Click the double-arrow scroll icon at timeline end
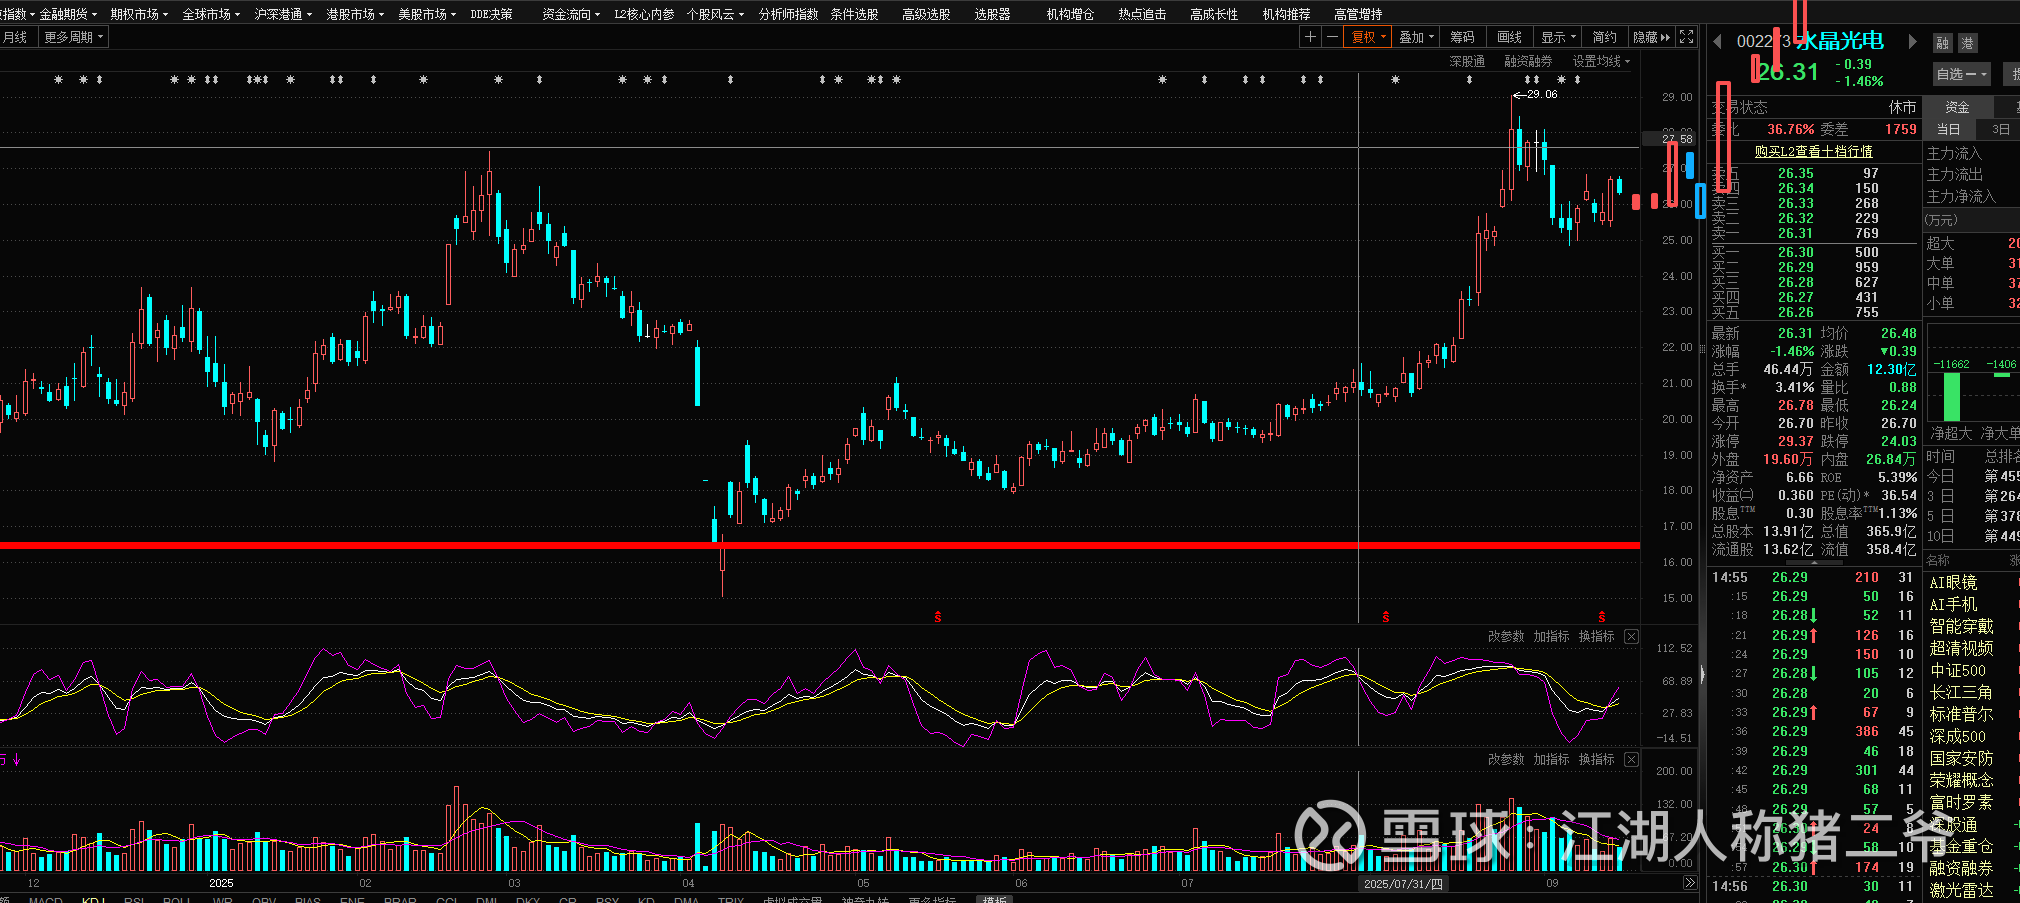The image size is (2020, 903). click(1690, 883)
